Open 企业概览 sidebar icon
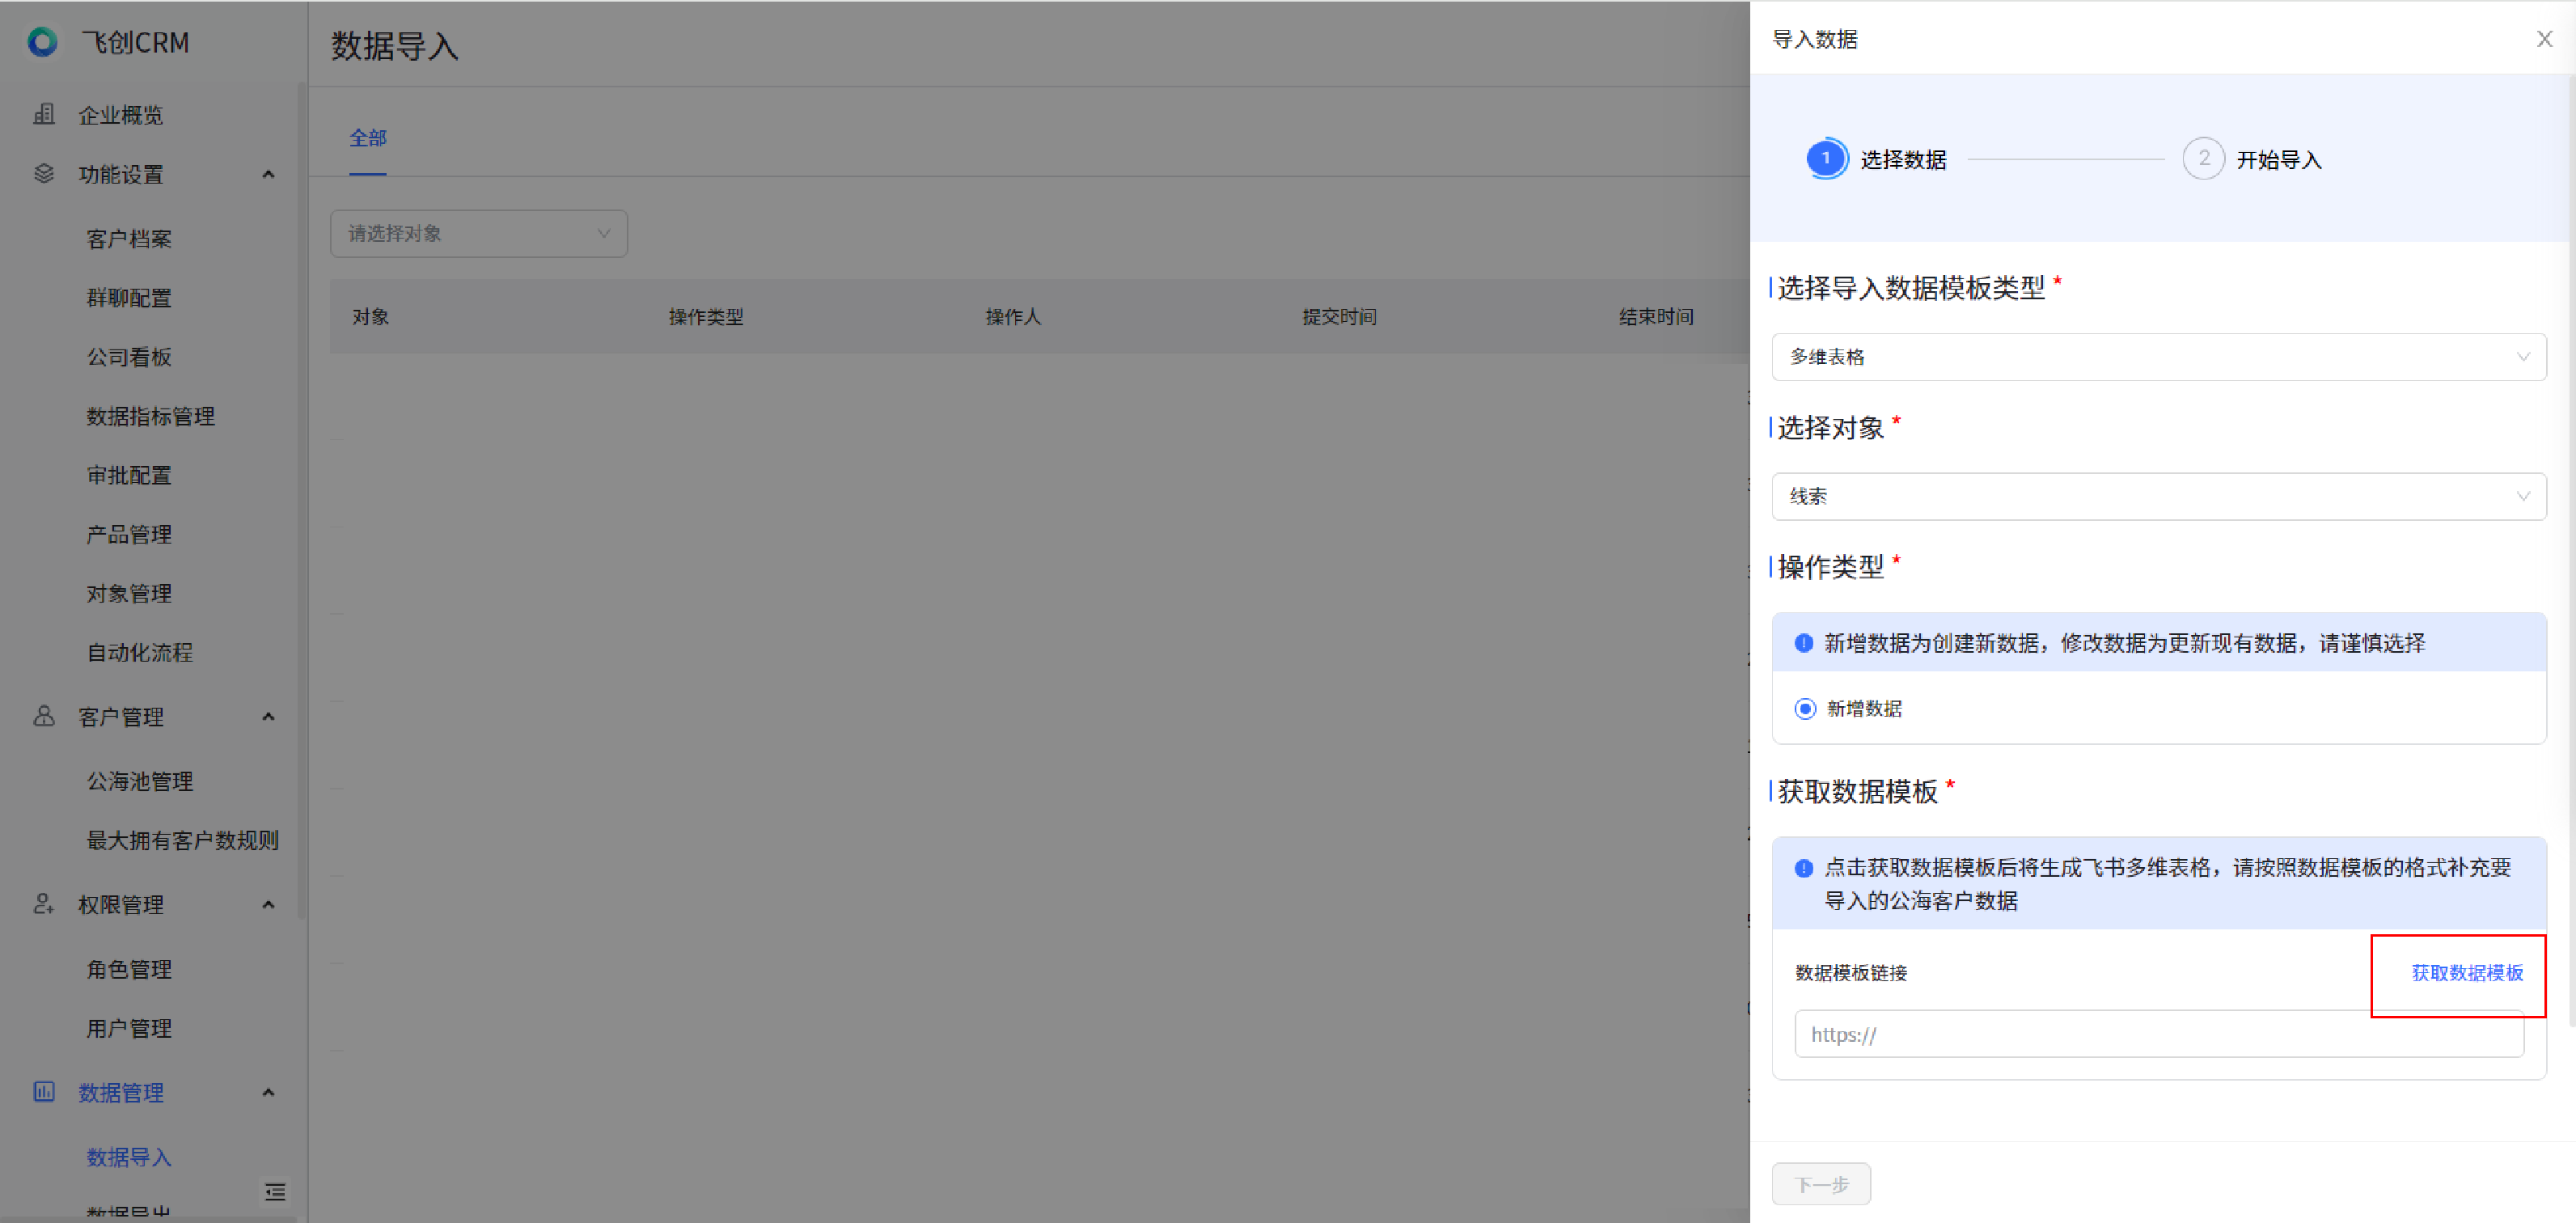 point(44,114)
